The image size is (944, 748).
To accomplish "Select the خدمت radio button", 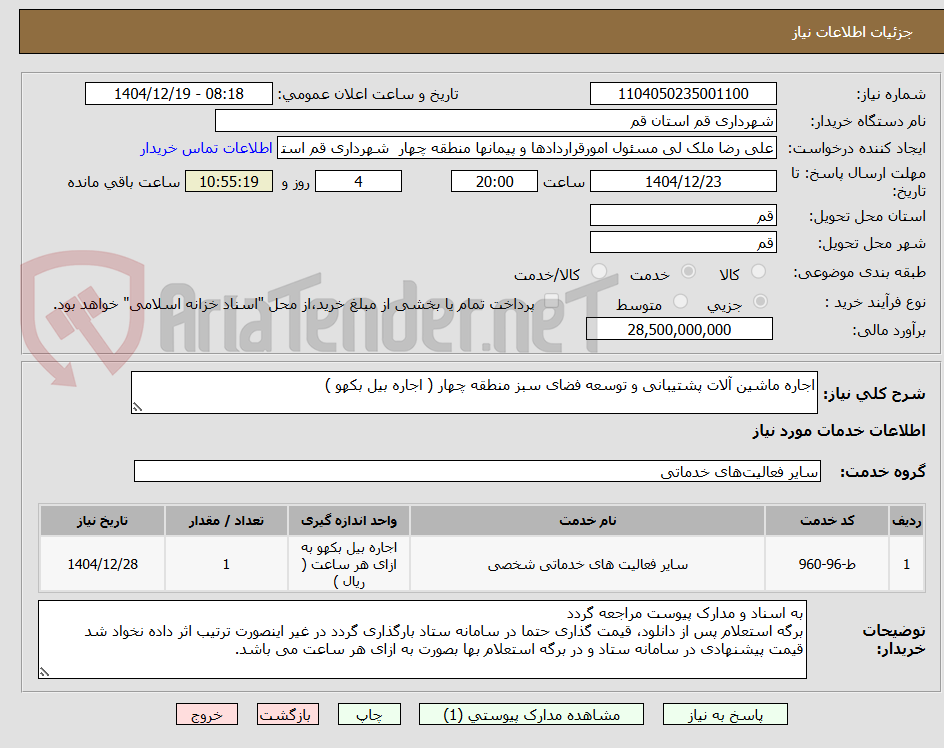I will [x=688, y=272].
